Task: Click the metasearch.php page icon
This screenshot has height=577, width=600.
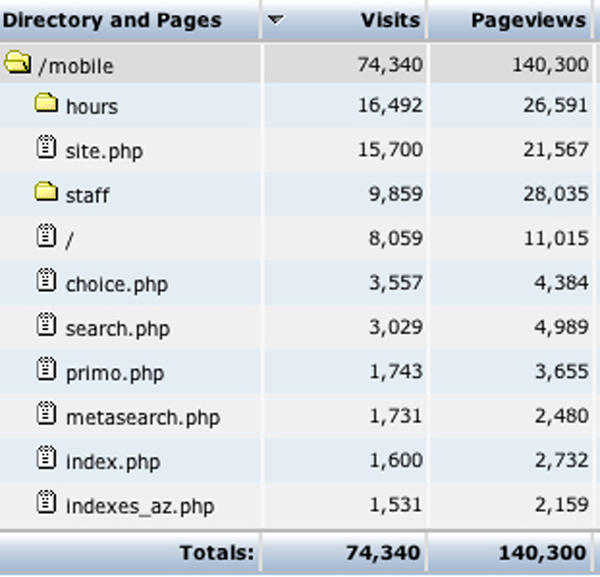Action: click(x=46, y=414)
